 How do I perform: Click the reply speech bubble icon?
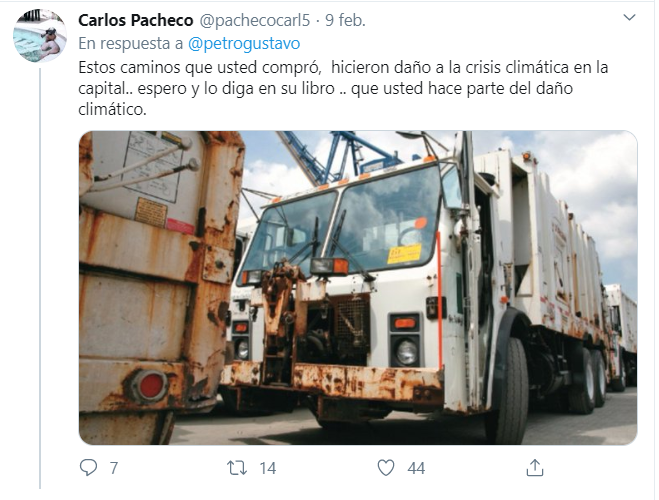[x=88, y=468]
